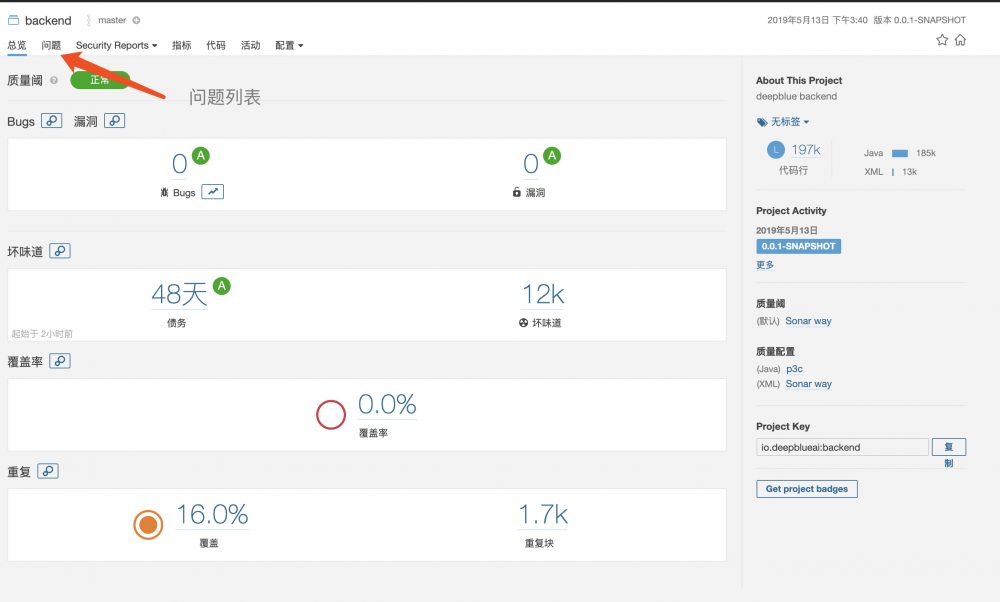
Task: Click inside the Project Key field
Action: [x=842, y=447]
